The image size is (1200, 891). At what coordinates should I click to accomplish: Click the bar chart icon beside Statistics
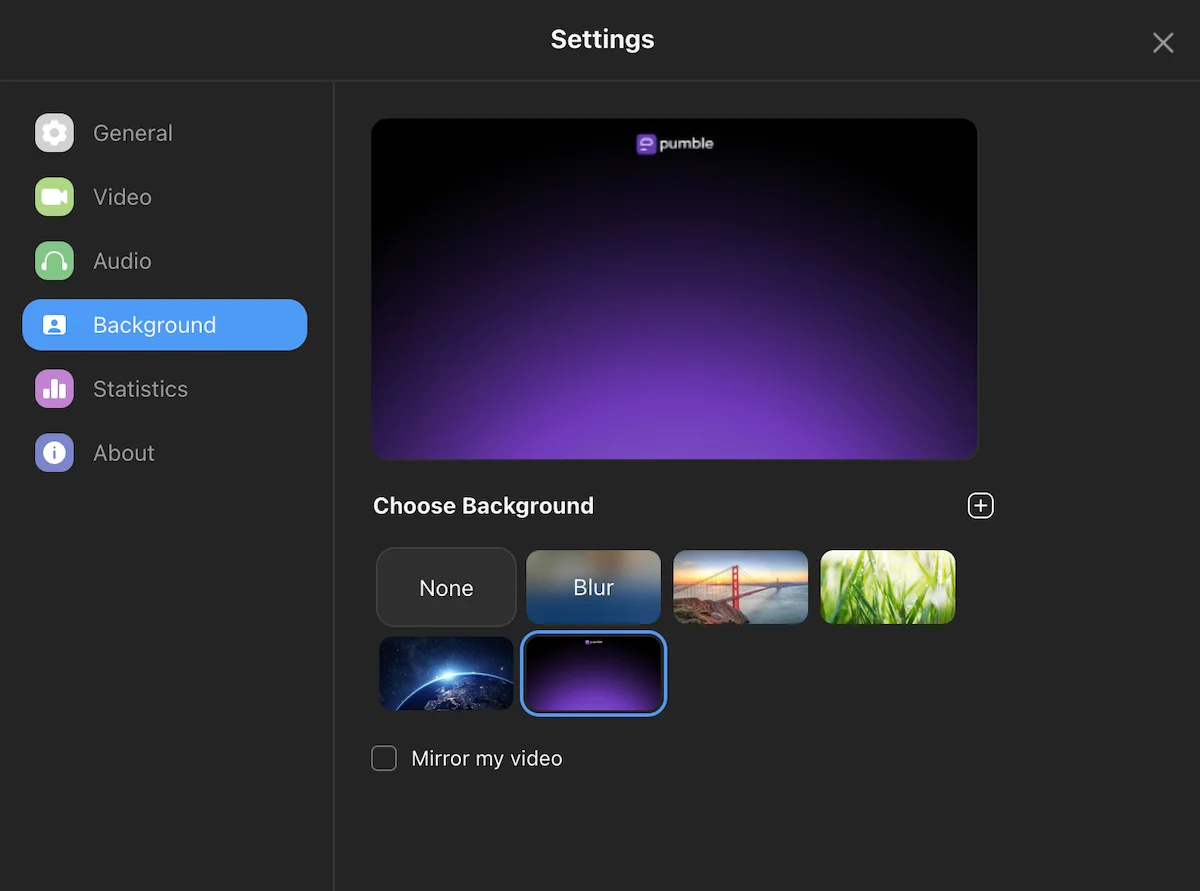pos(54,388)
